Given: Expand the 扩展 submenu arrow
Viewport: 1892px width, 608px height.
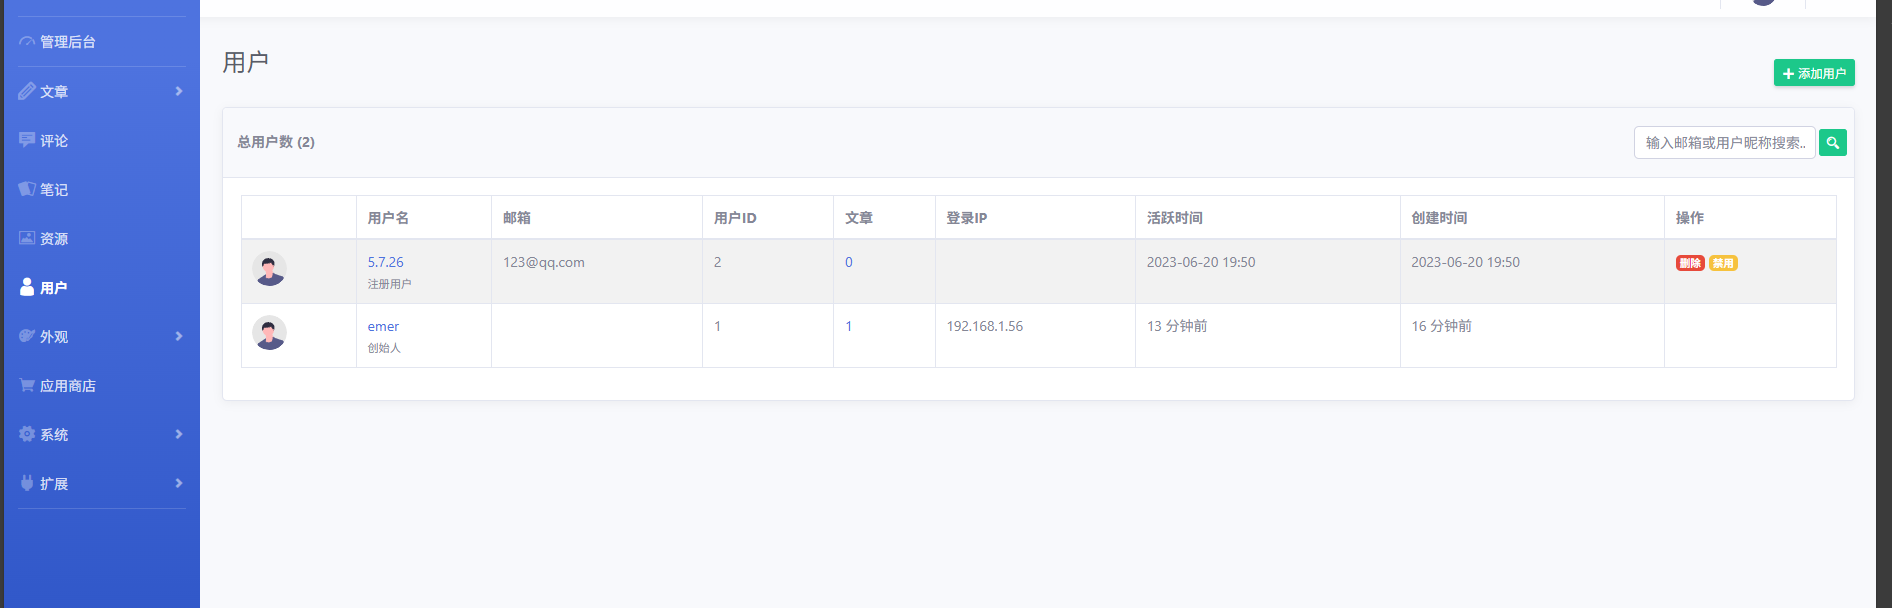Looking at the screenshot, I should tap(179, 483).
